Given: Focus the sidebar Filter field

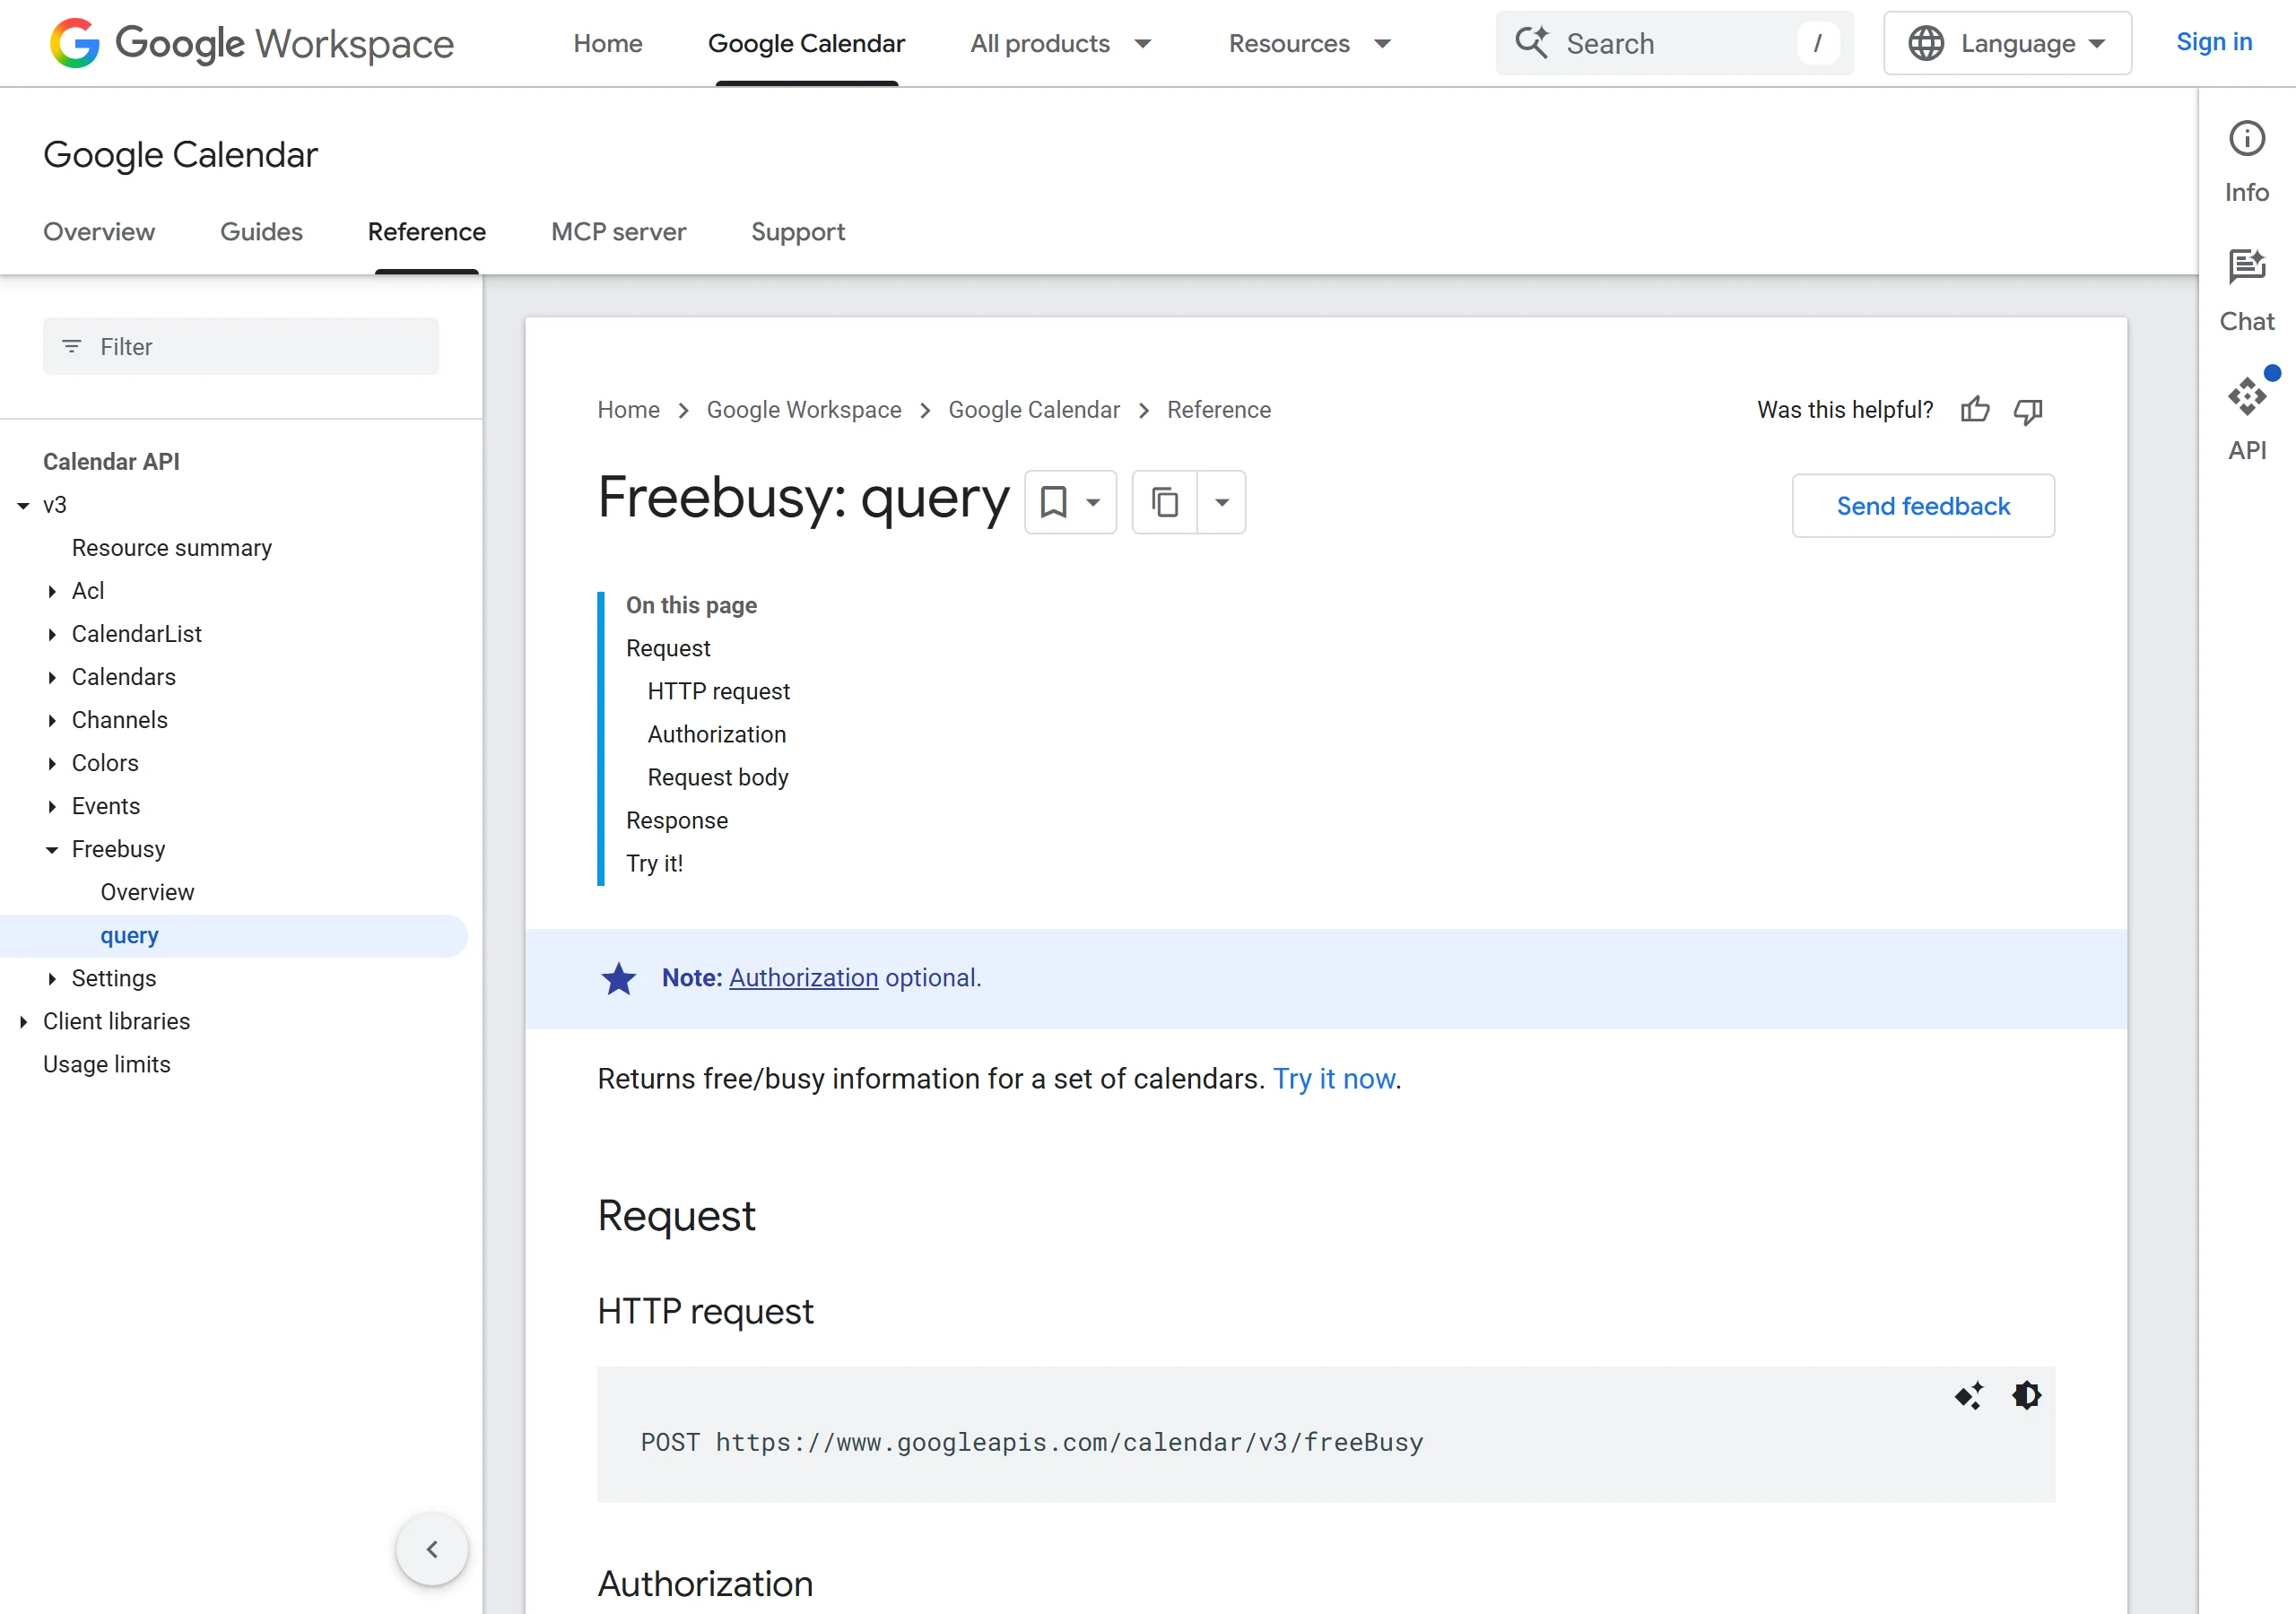Looking at the screenshot, I should pyautogui.click(x=240, y=347).
